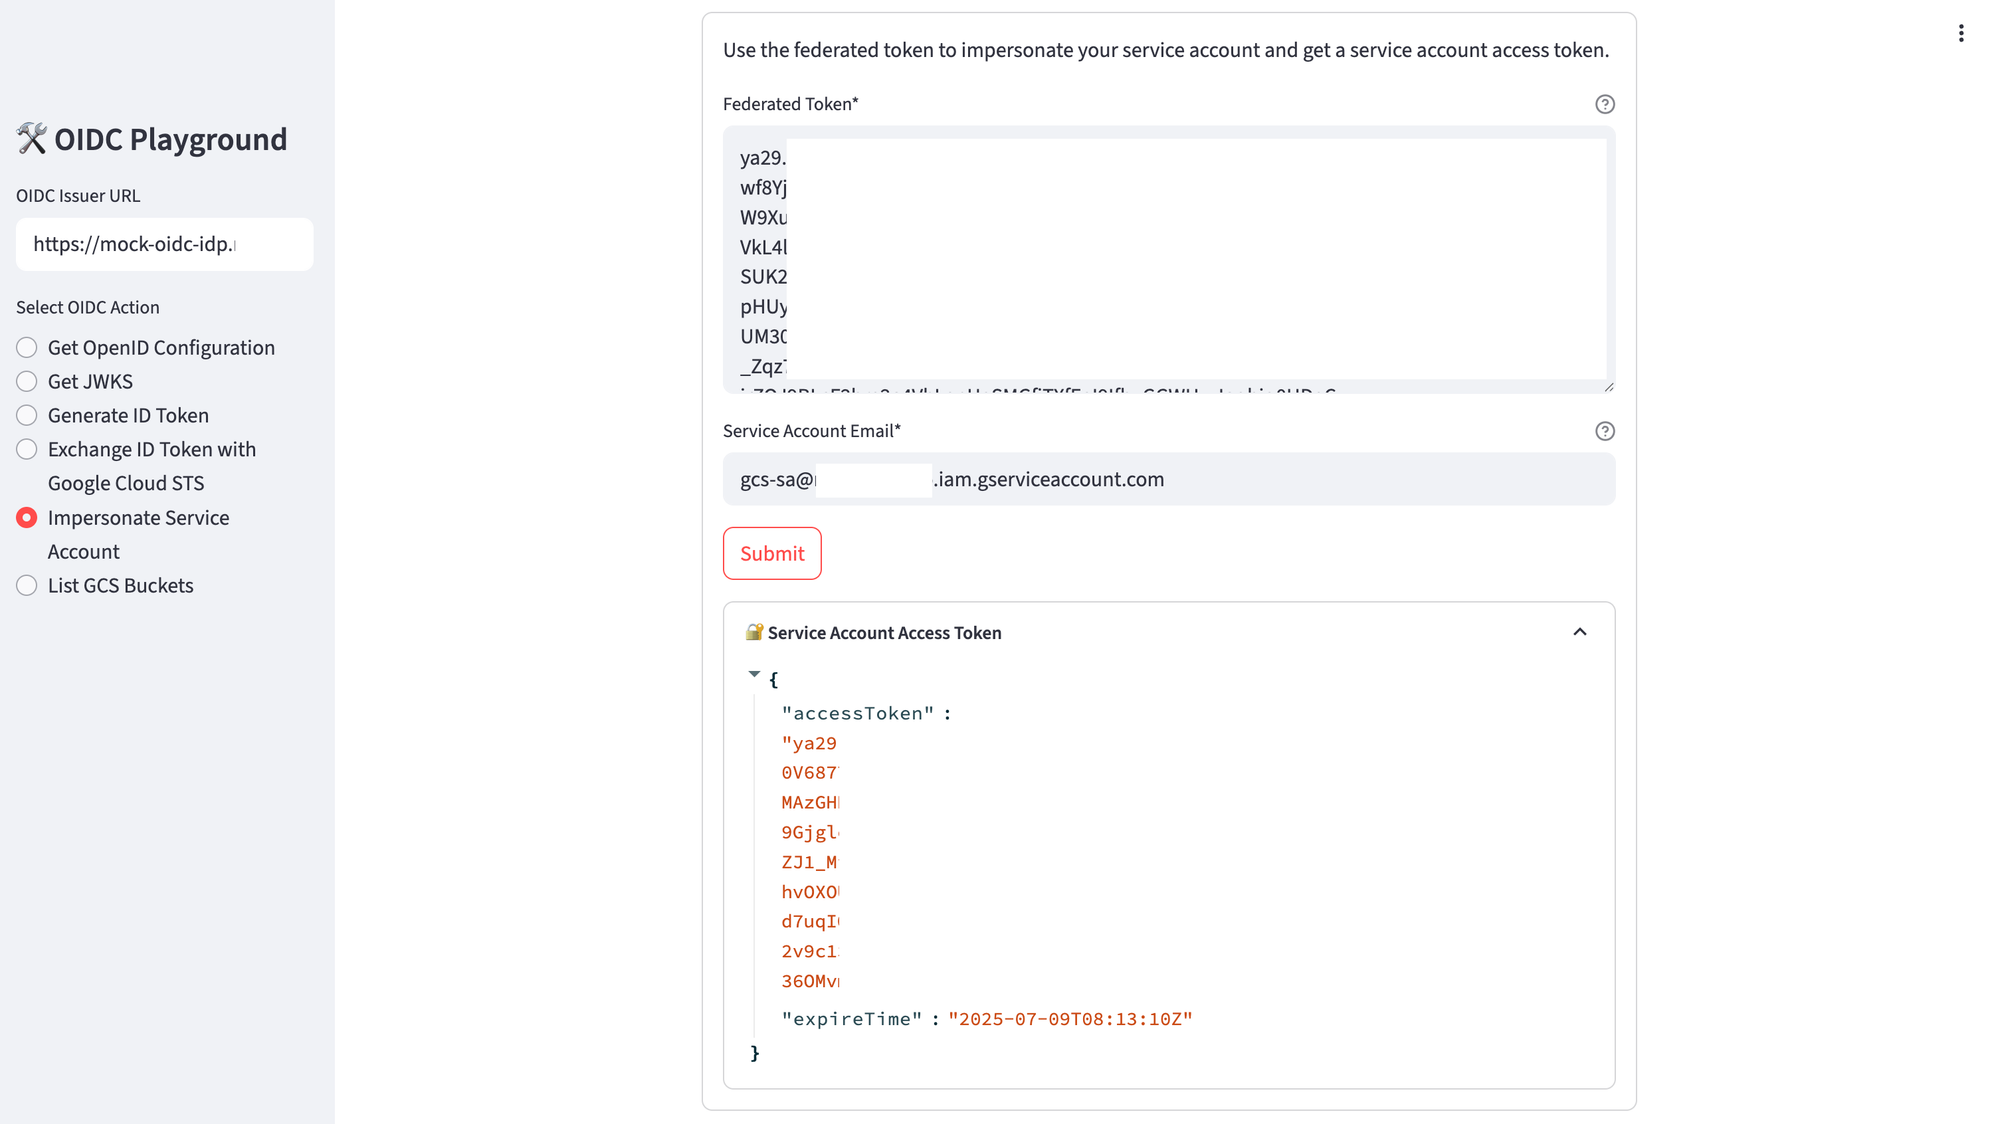Screen dimensions: 2000x1124
Task: Select the List GCS Buckets action
Action: tap(27, 585)
